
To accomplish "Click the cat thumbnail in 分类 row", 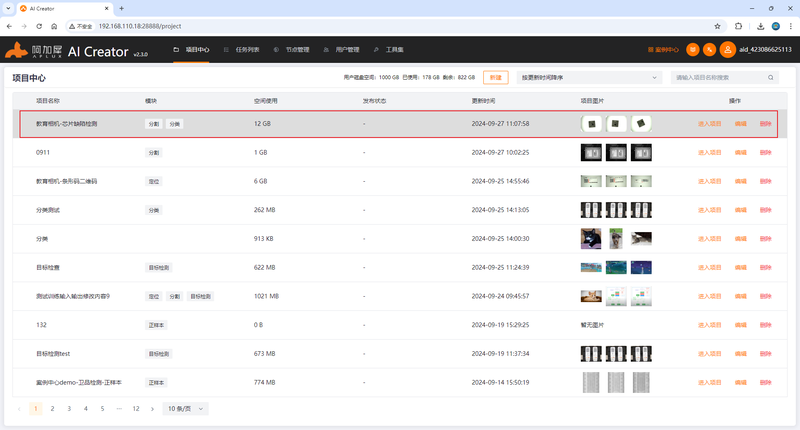I will point(591,239).
